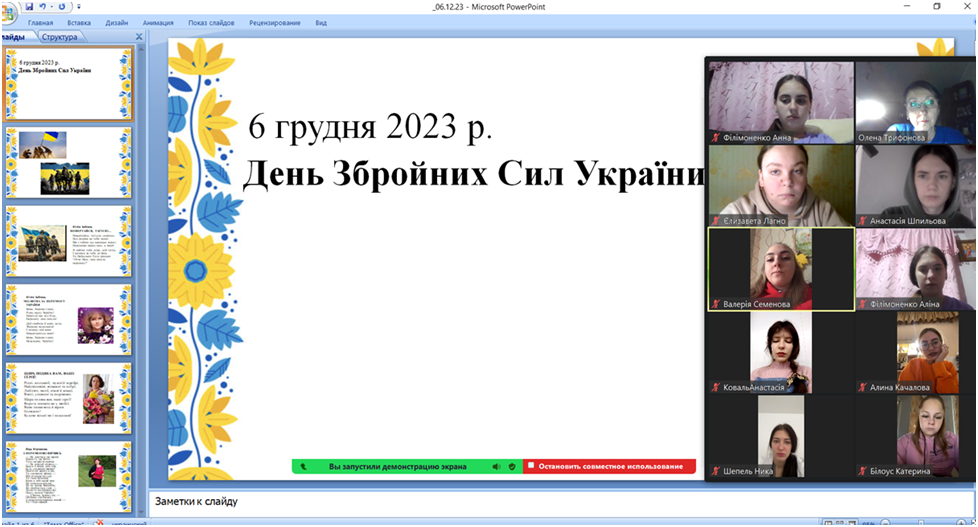978x527 pixels.
Task: Open the Undo history dropdown arrow
Action: point(54,7)
